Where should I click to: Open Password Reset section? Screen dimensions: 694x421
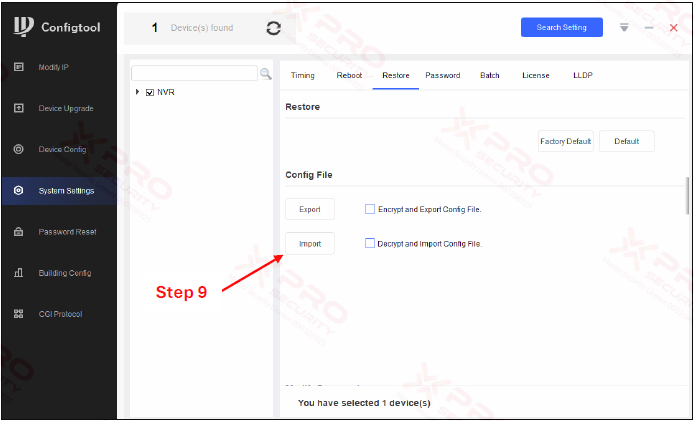(x=67, y=232)
